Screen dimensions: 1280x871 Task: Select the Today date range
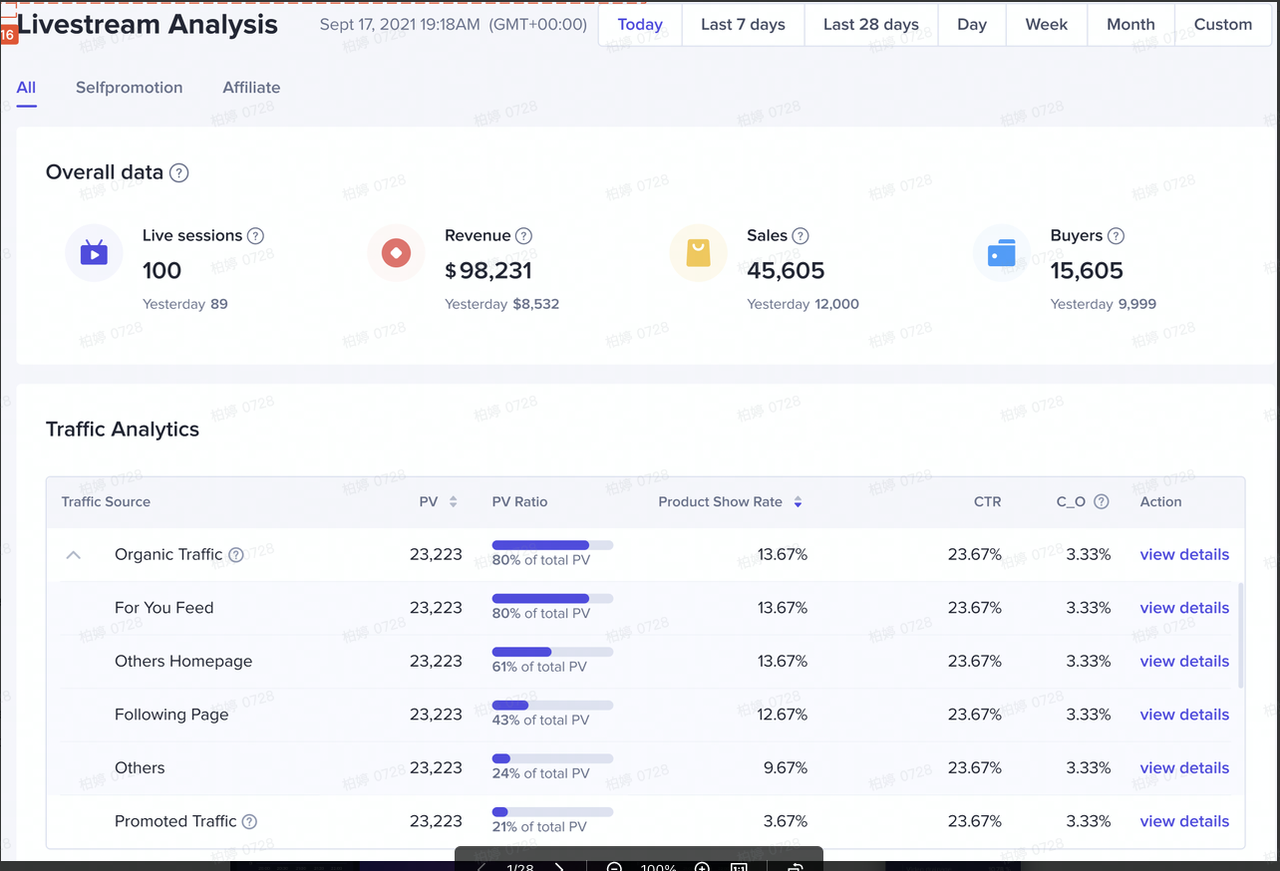point(640,25)
